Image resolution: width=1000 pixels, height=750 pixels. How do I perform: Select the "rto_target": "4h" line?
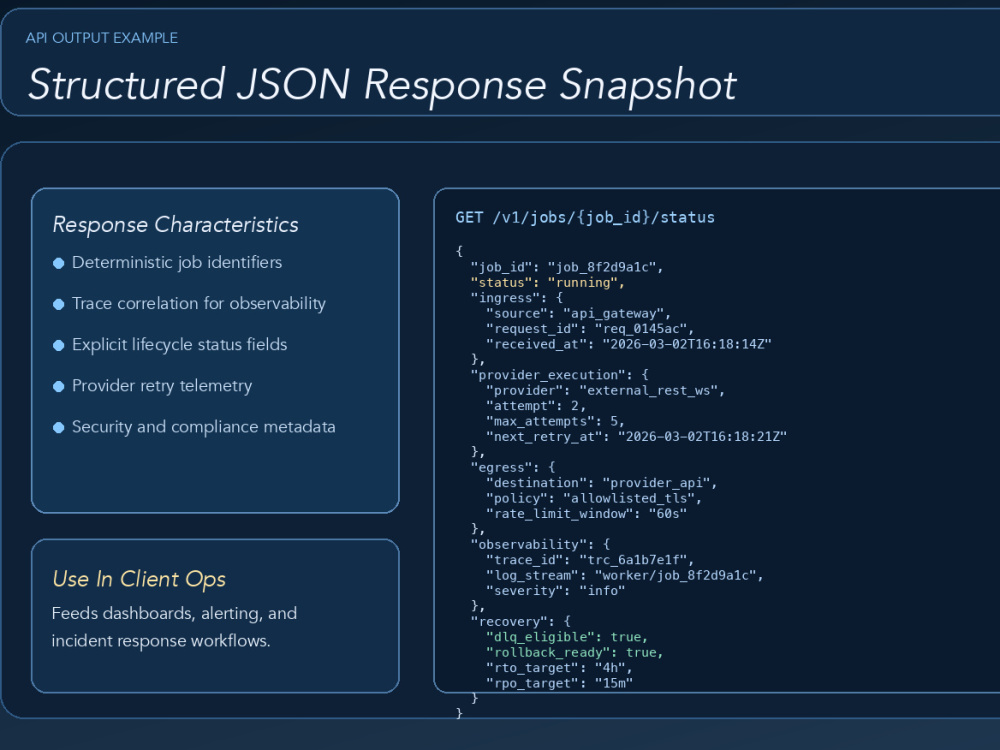(559, 668)
